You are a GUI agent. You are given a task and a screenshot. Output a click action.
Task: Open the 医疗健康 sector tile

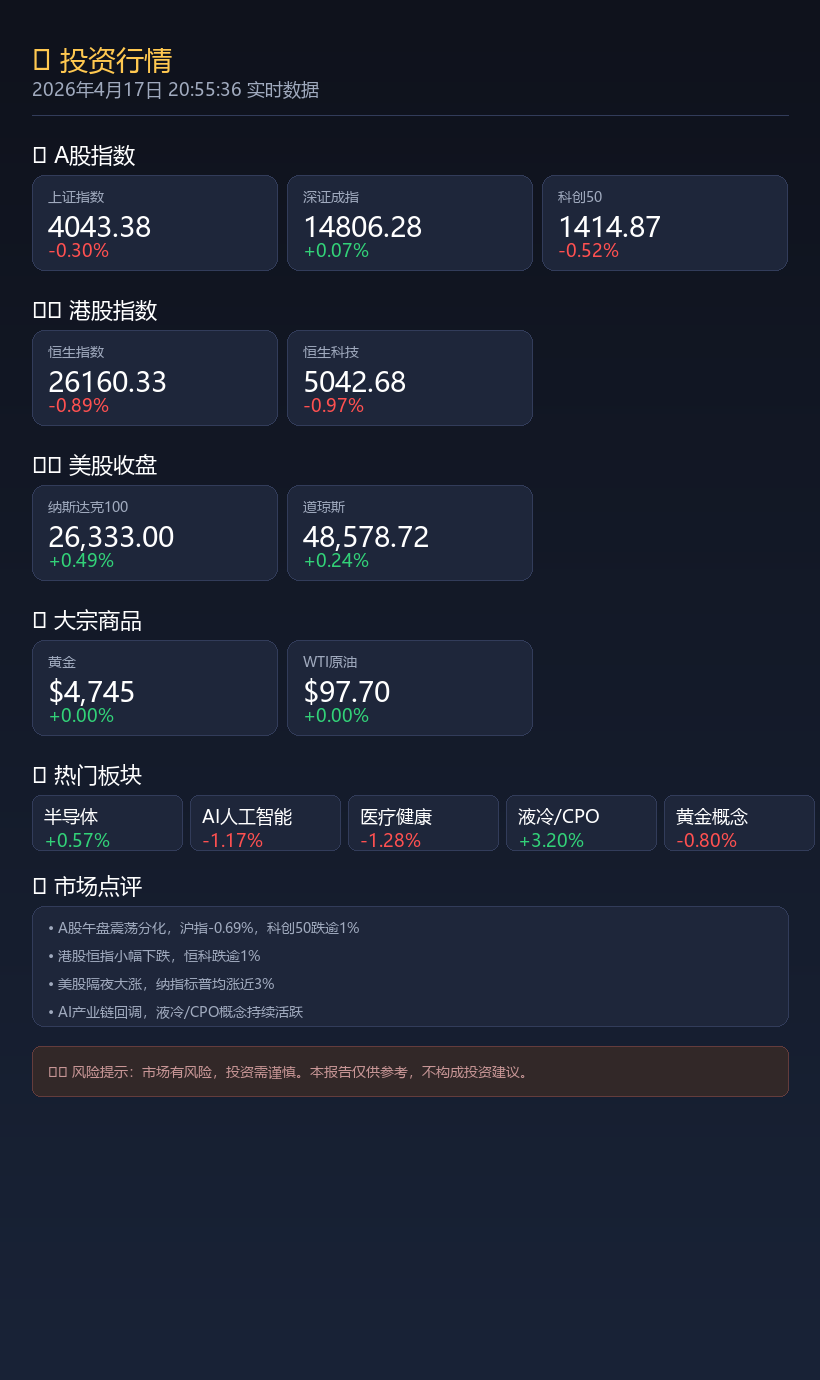point(424,823)
